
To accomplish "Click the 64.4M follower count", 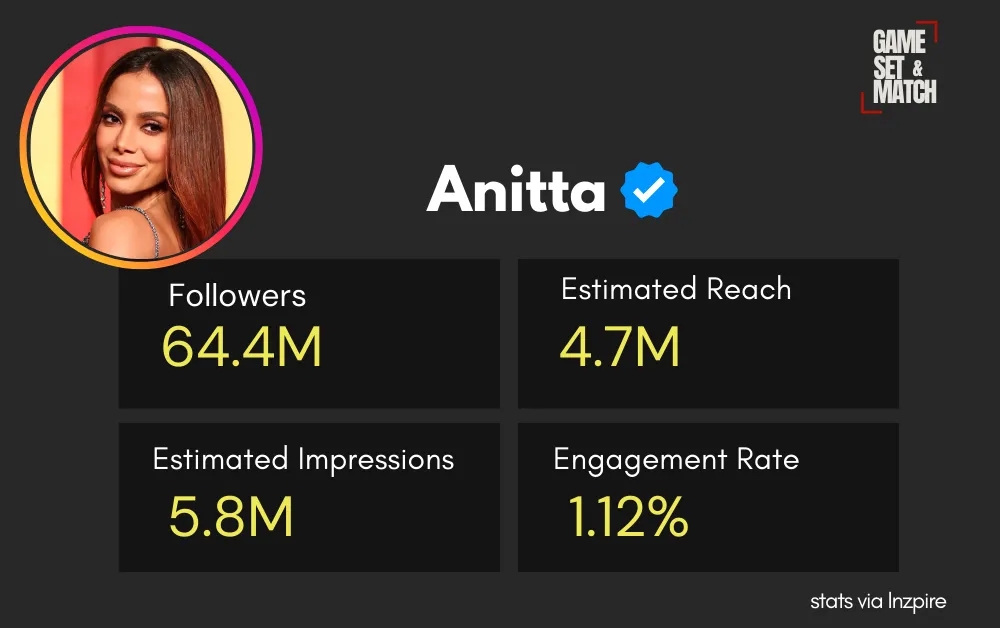I will point(242,347).
